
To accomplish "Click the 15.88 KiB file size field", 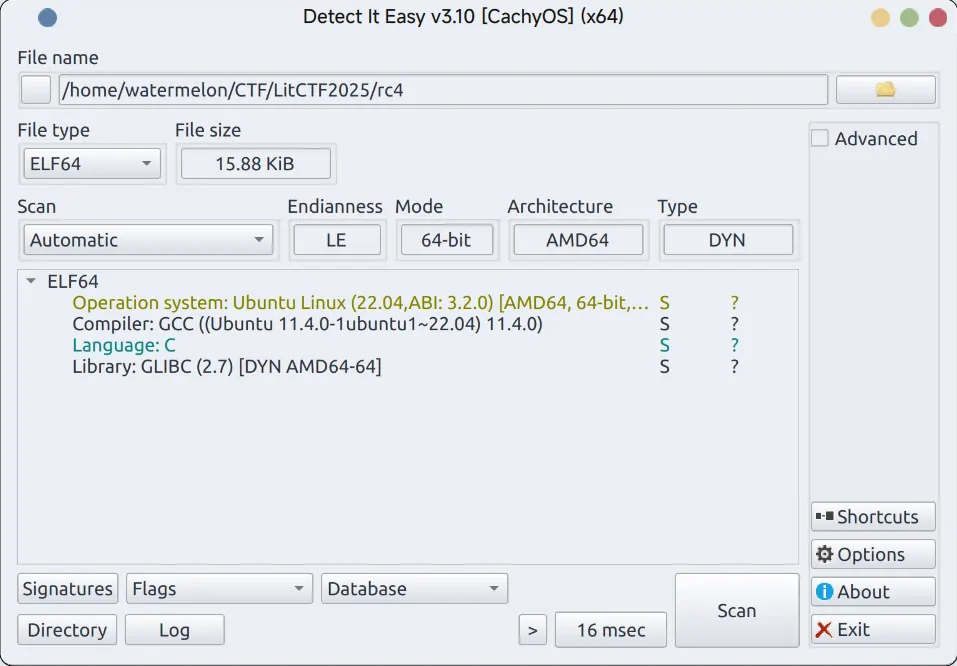I will pos(256,164).
